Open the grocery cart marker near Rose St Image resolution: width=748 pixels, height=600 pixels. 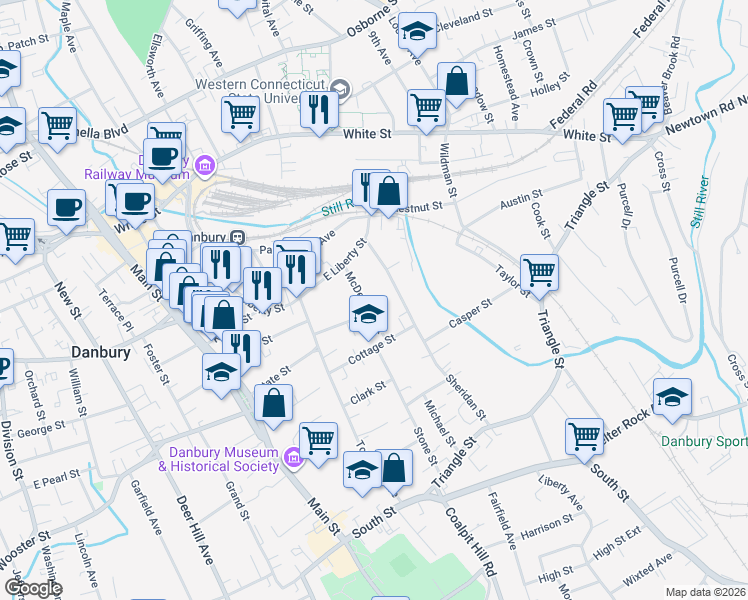click(x=57, y=128)
